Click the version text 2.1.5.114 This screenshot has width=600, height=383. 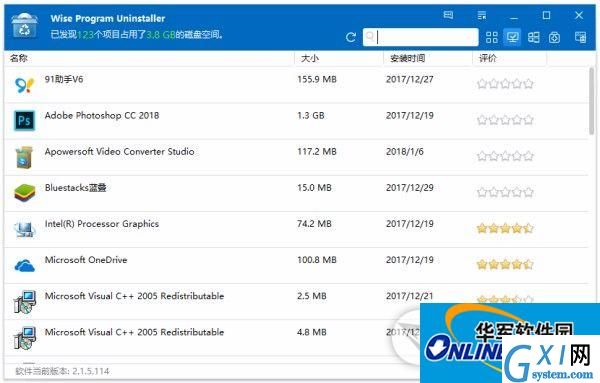pyautogui.click(x=91, y=371)
